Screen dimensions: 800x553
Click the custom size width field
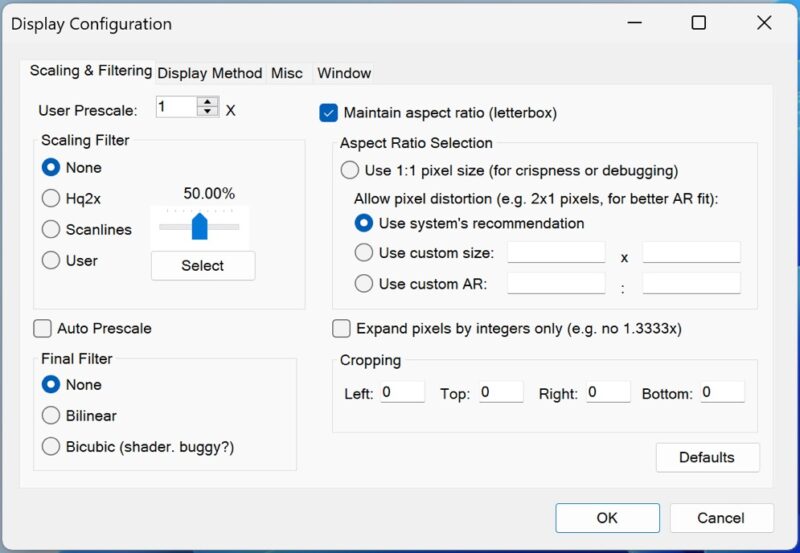pyautogui.click(x=556, y=252)
